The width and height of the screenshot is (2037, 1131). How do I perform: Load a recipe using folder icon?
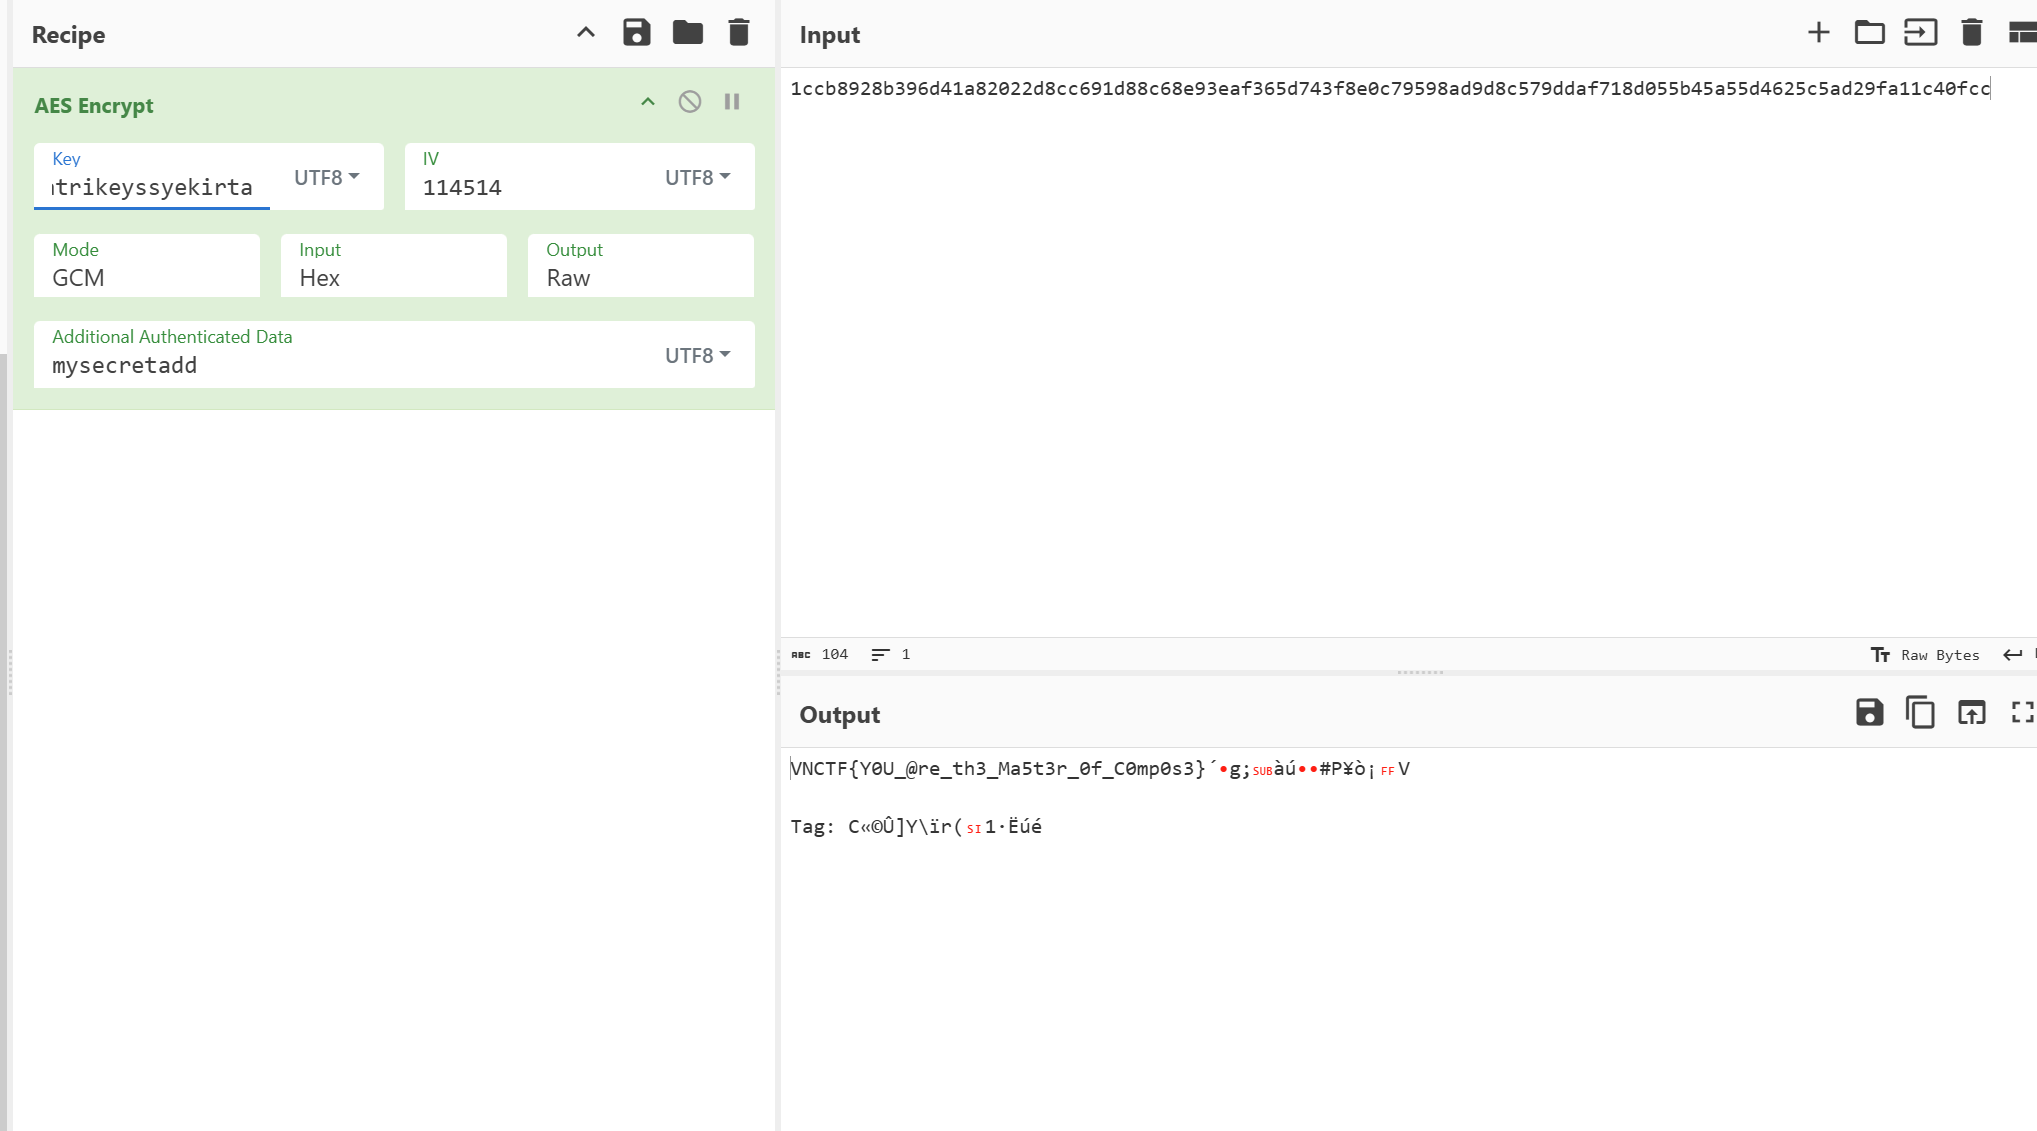pyautogui.click(x=687, y=33)
